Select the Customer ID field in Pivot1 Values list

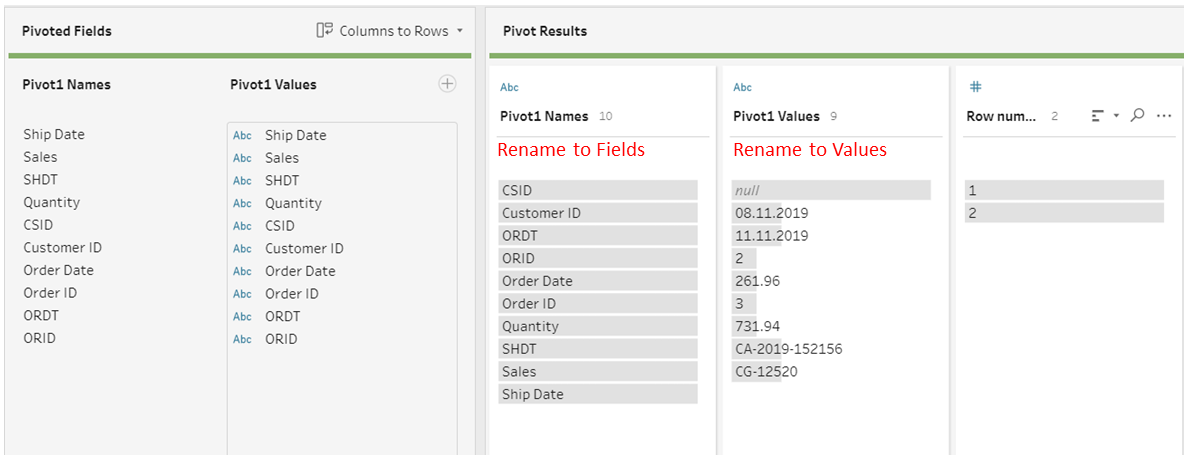tap(342, 249)
